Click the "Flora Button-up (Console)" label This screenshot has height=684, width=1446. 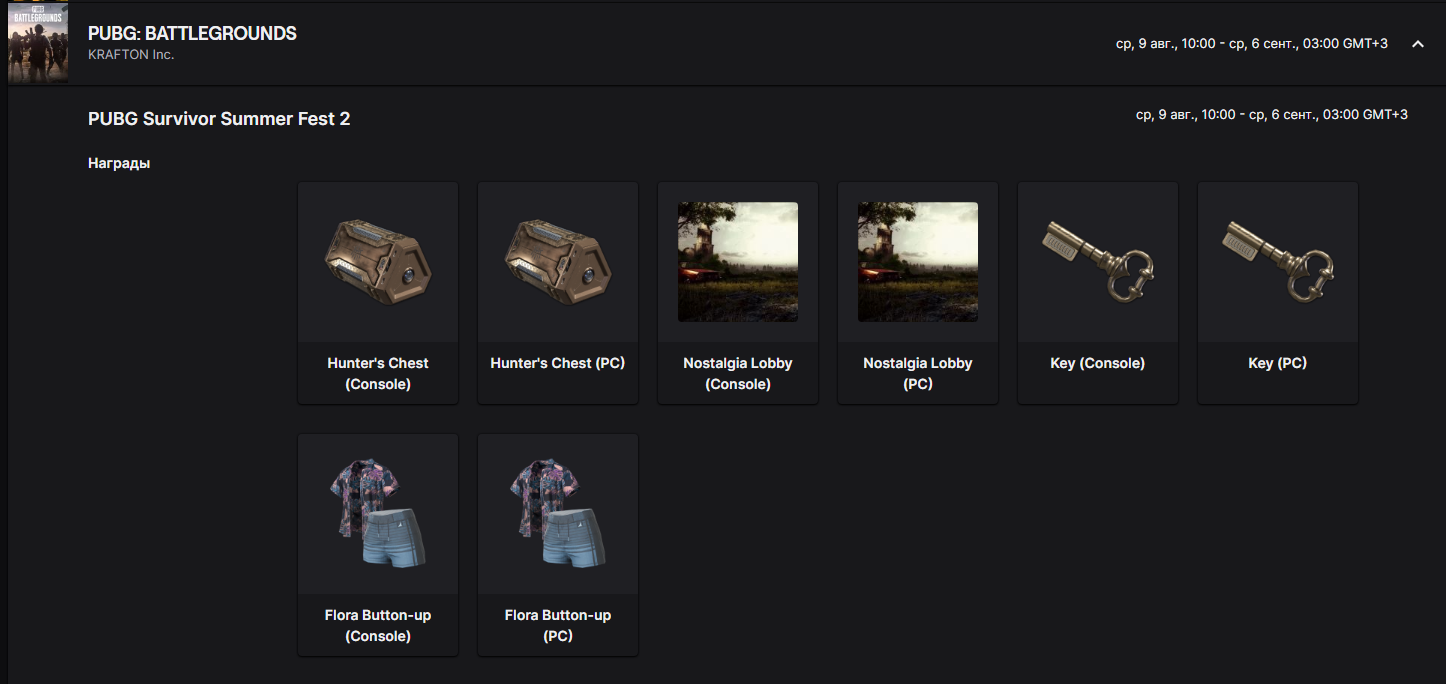click(378, 625)
